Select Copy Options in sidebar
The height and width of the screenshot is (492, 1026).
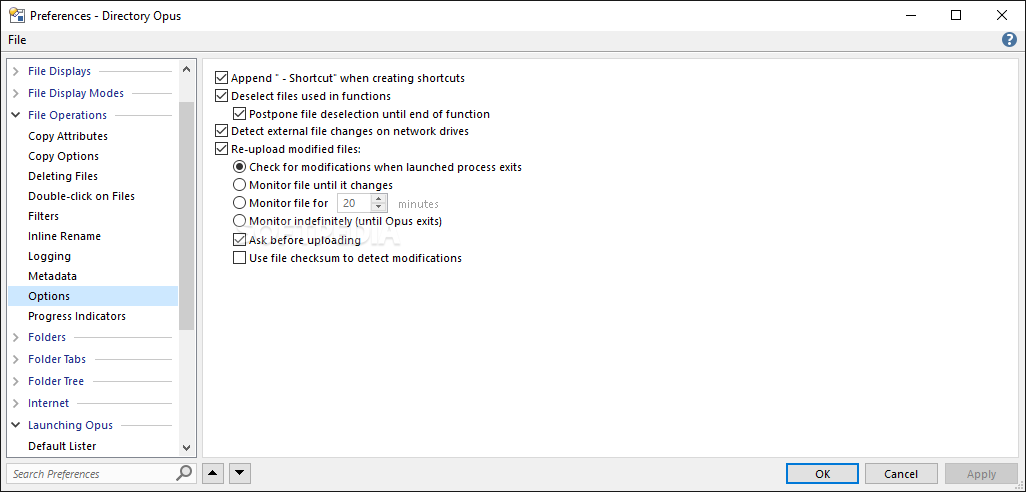[x=63, y=156]
